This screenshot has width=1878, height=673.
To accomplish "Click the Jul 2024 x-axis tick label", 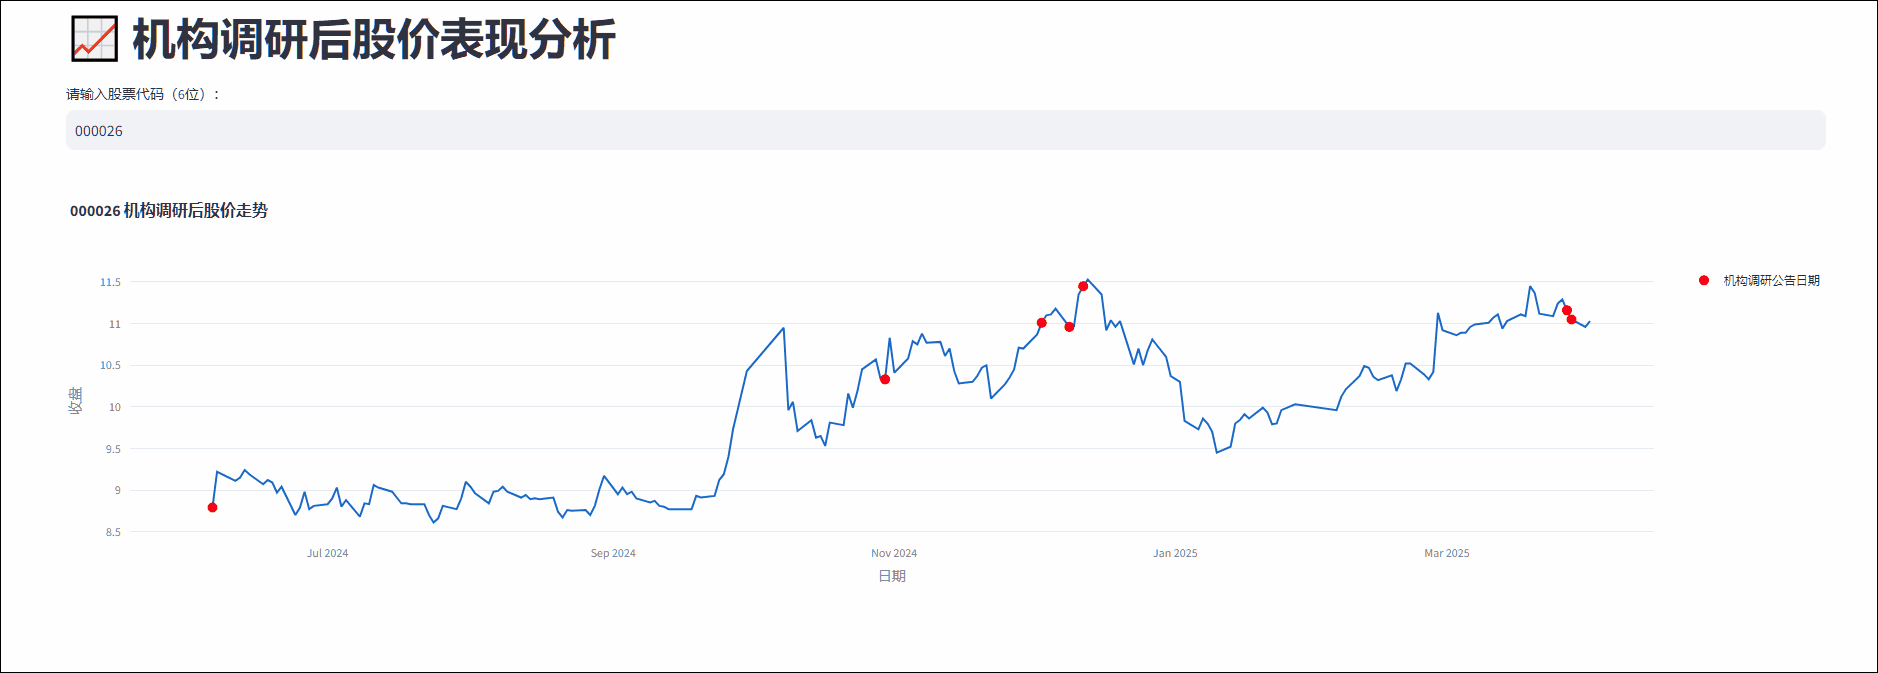I will coord(328,553).
